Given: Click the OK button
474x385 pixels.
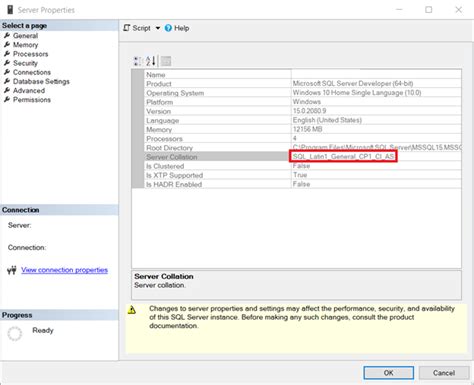Looking at the screenshot, I should tap(389, 373).
